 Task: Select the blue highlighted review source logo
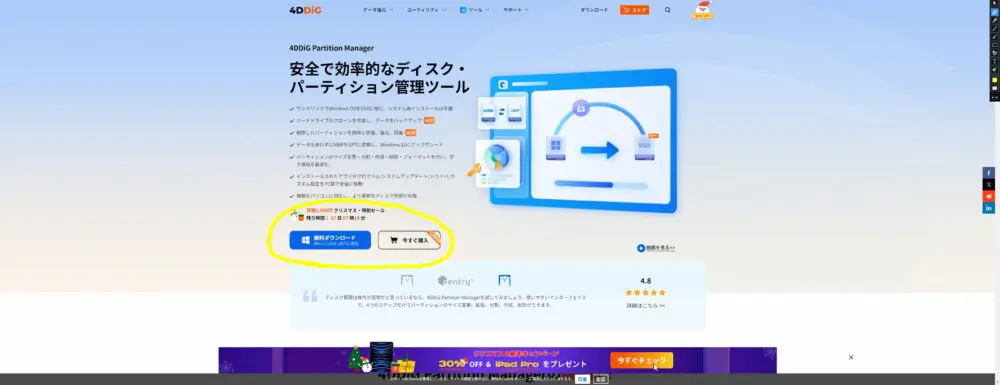(x=504, y=280)
